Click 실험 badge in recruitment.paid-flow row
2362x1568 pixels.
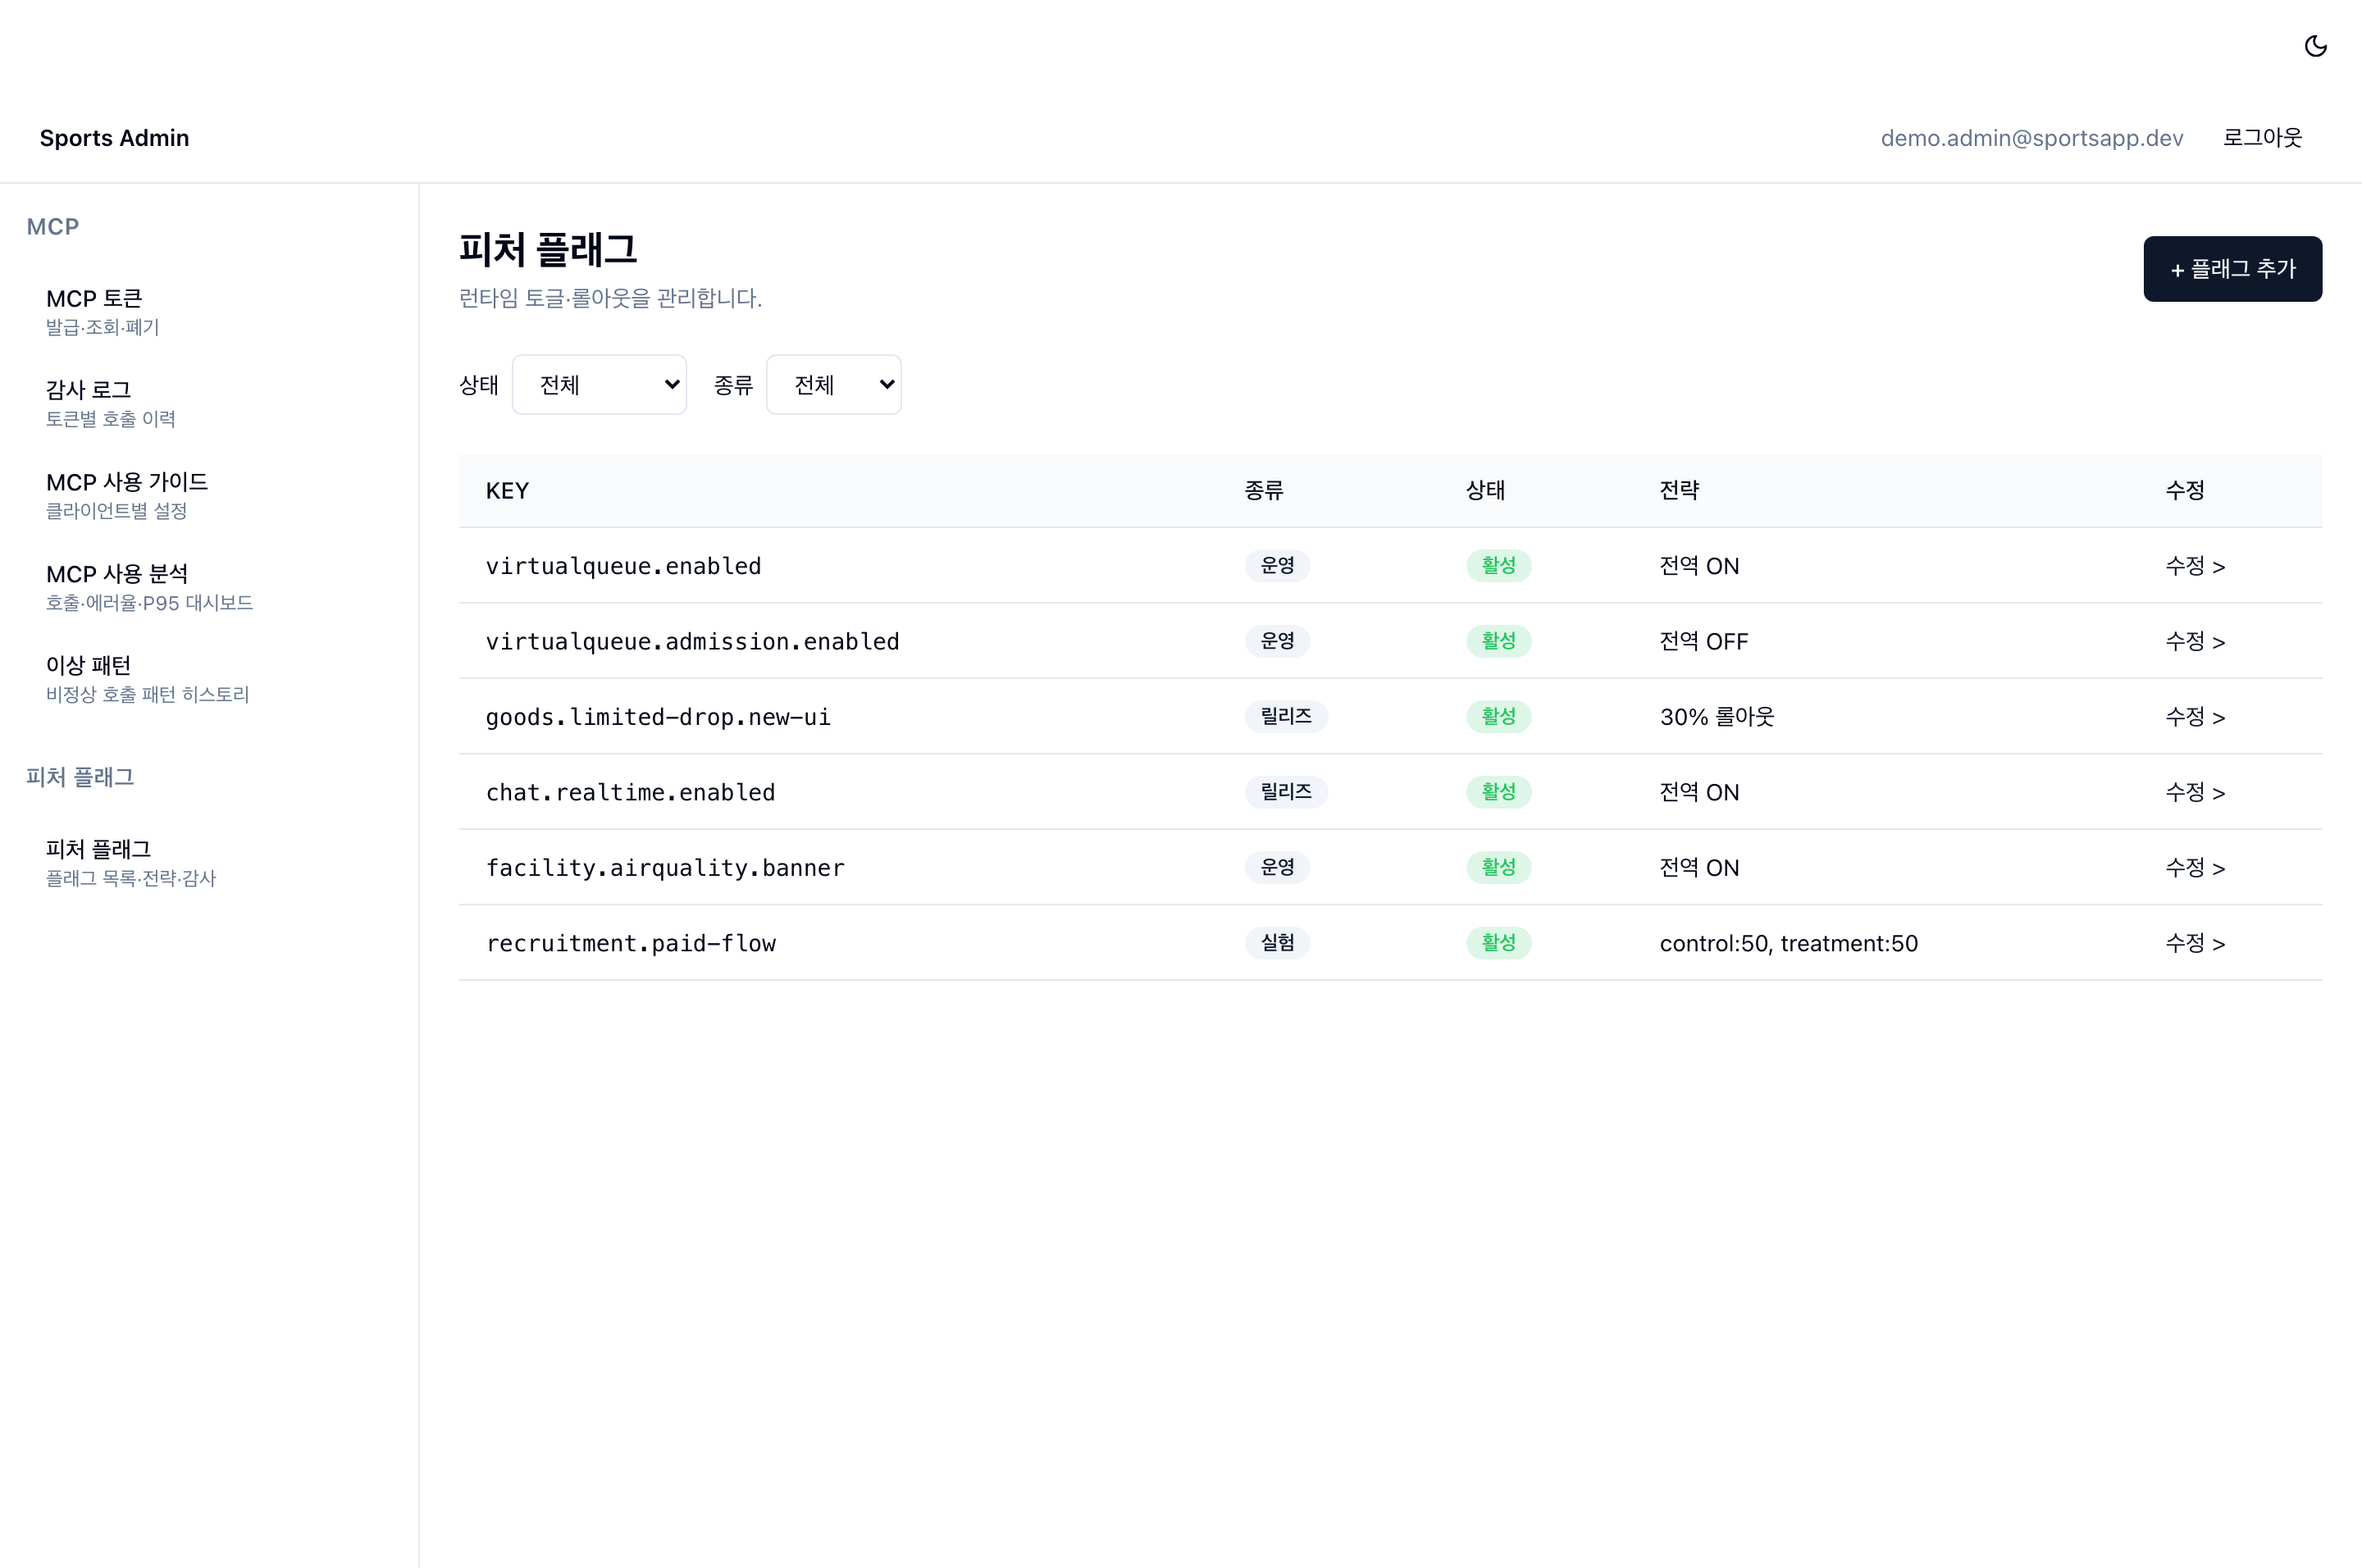tap(1277, 943)
